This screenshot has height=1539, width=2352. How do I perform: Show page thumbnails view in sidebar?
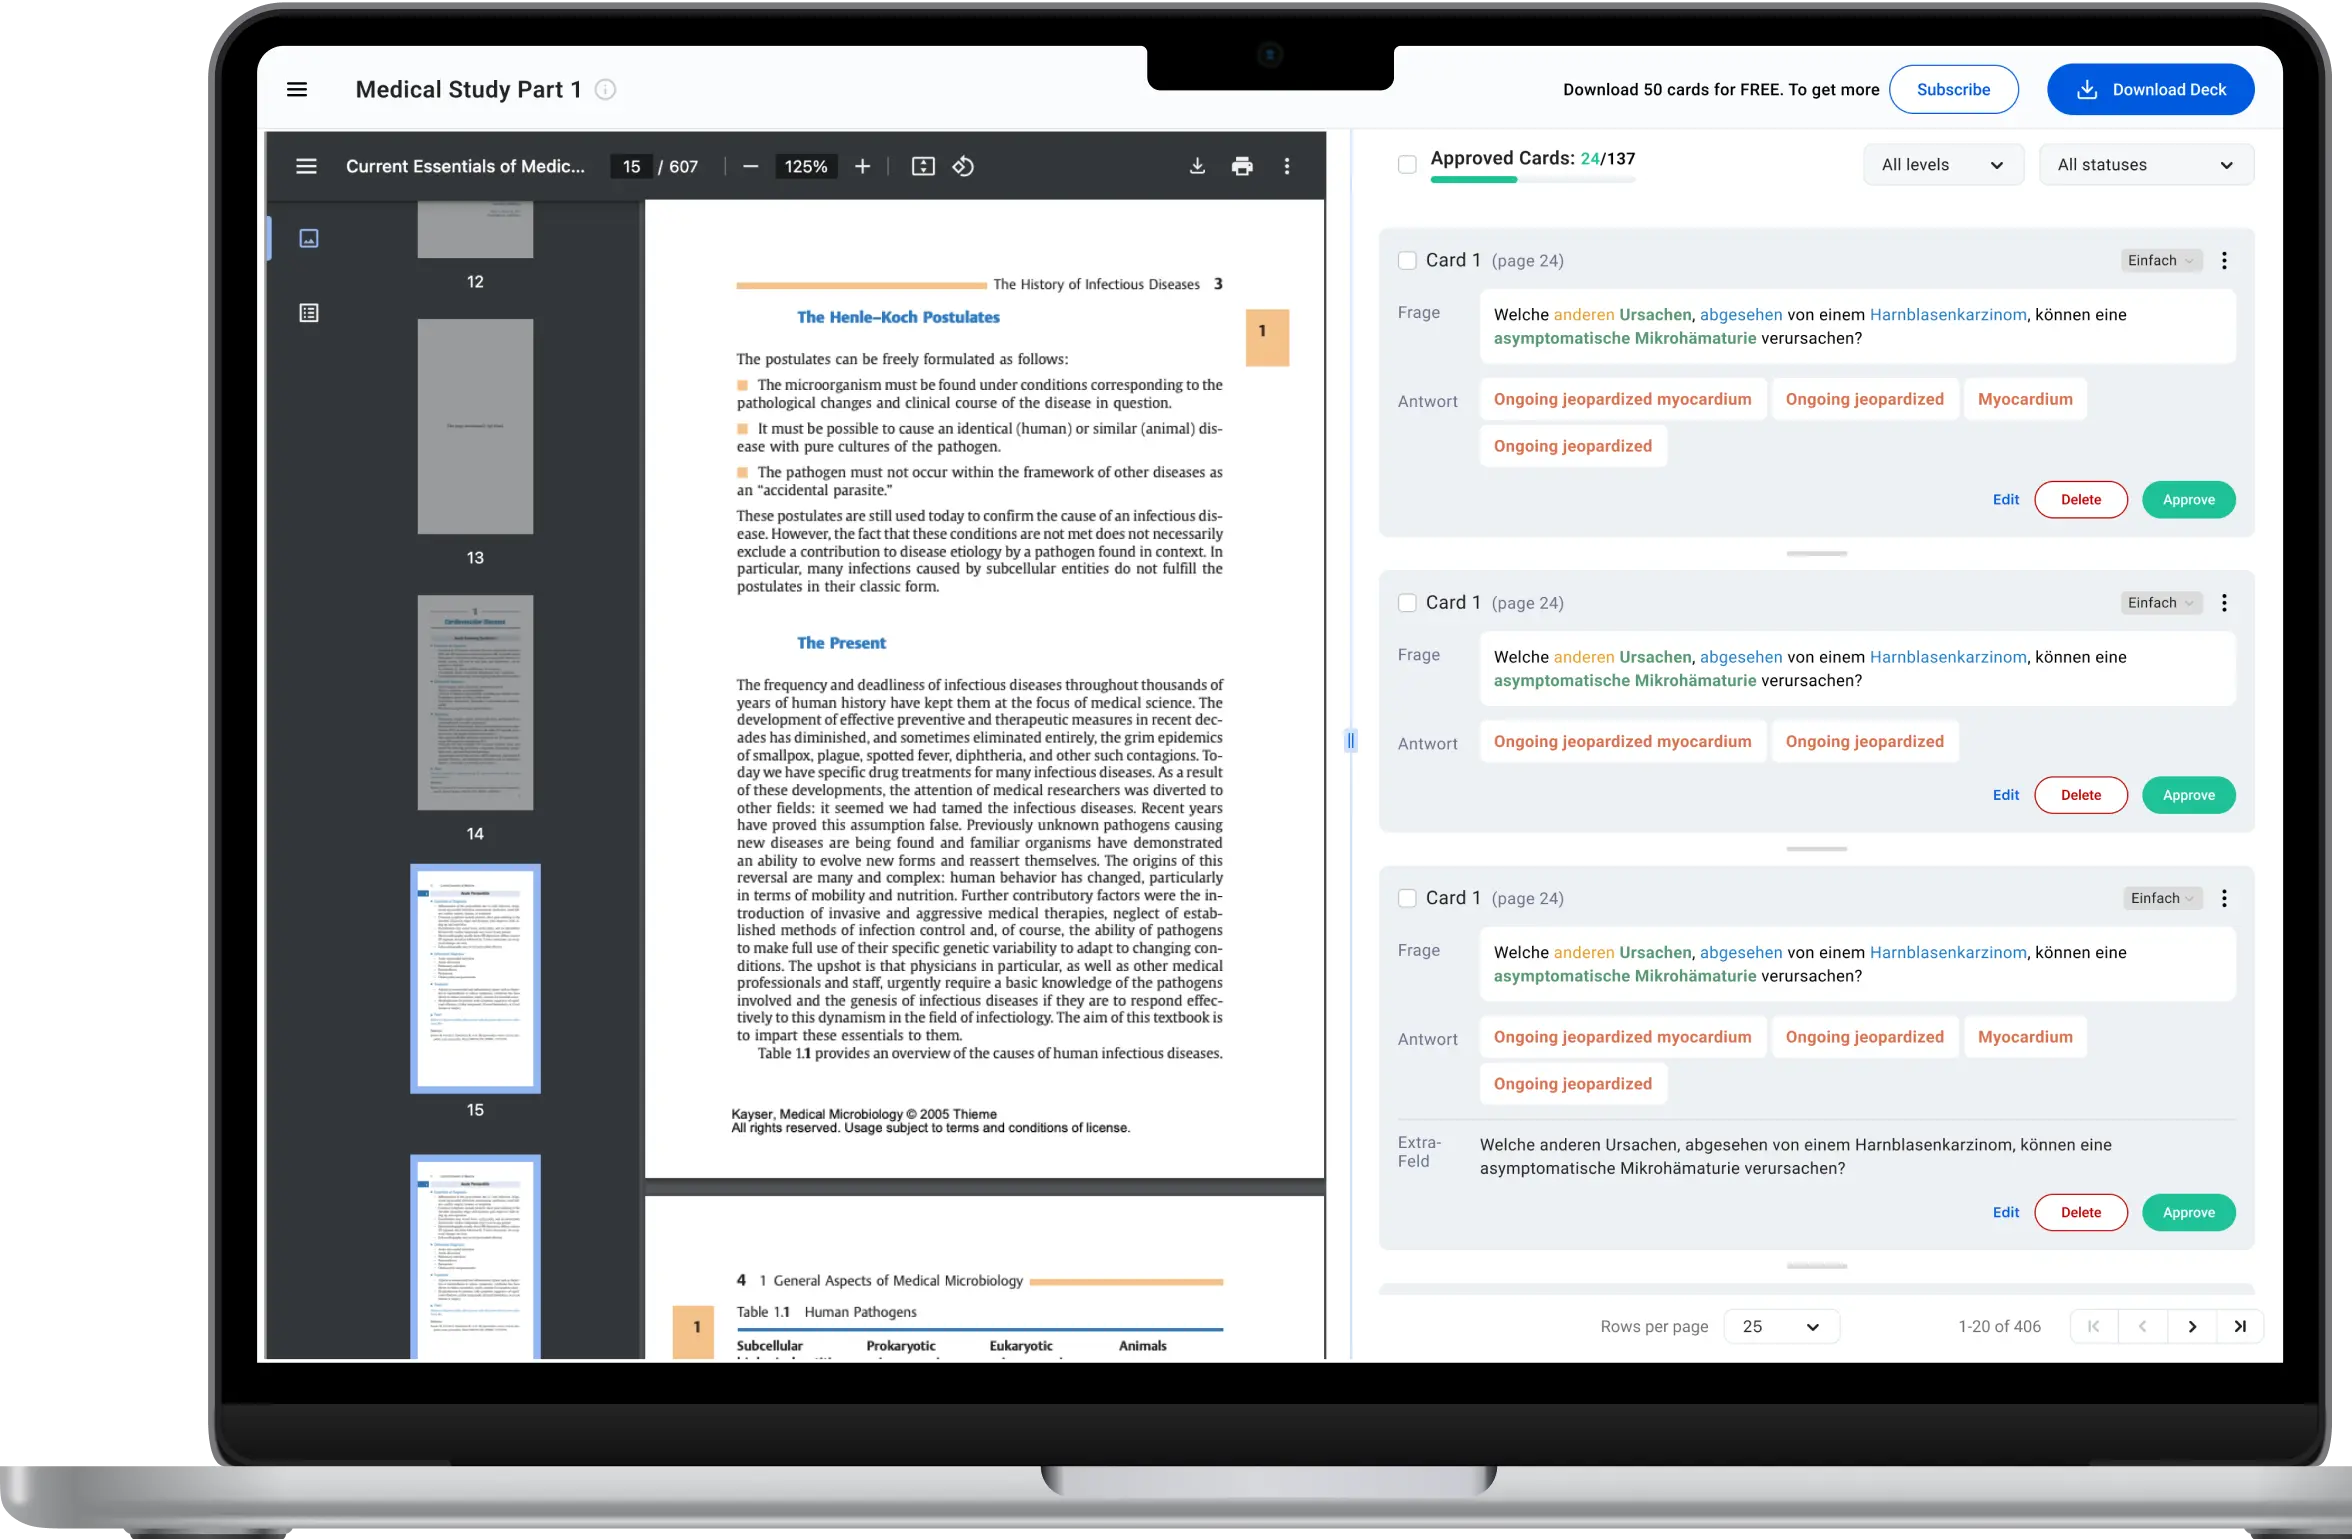[309, 238]
